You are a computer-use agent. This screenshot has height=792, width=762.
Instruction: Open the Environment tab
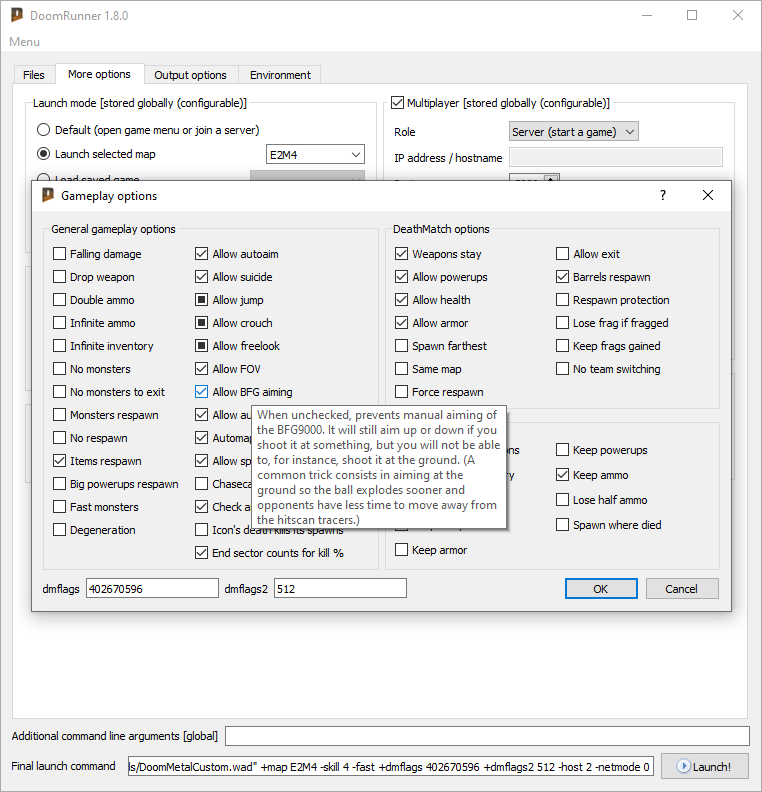click(280, 75)
